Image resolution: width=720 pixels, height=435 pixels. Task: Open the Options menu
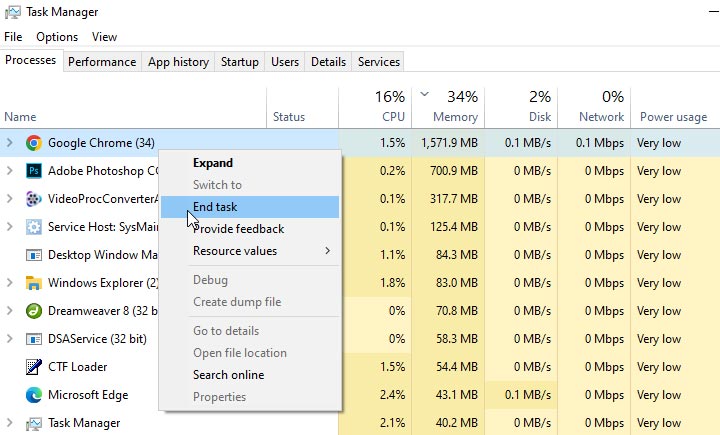pyautogui.click(x=57, y=37)
